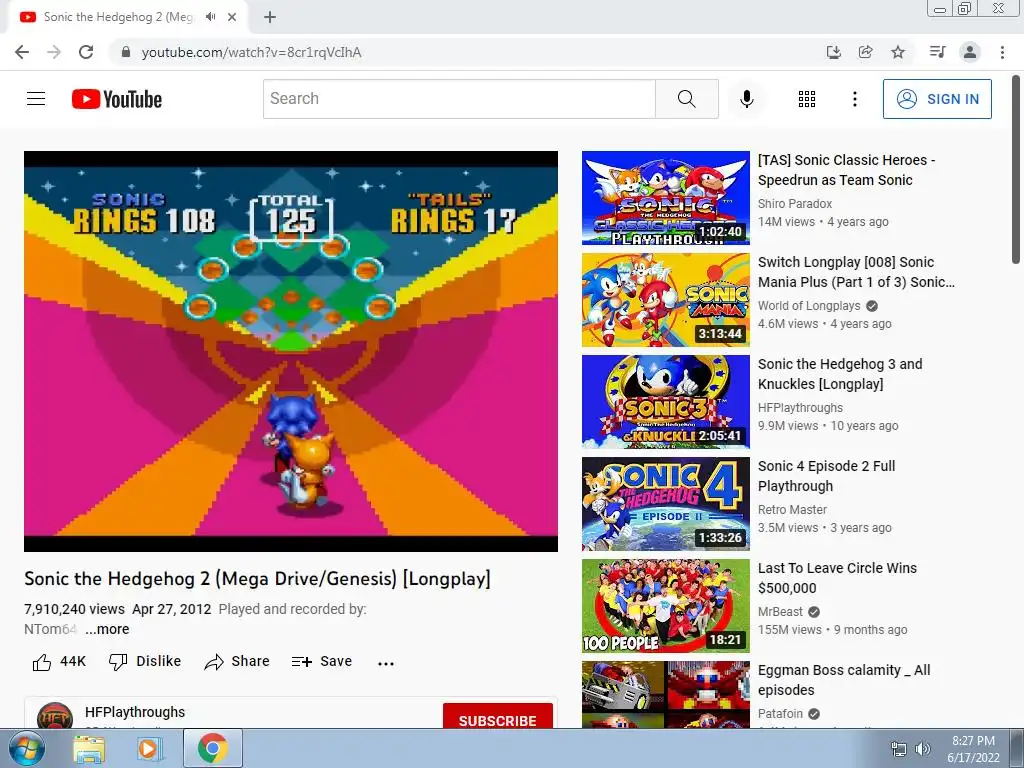
Task: Open the YouTube apps grid icon
Action: pos(807,99)
